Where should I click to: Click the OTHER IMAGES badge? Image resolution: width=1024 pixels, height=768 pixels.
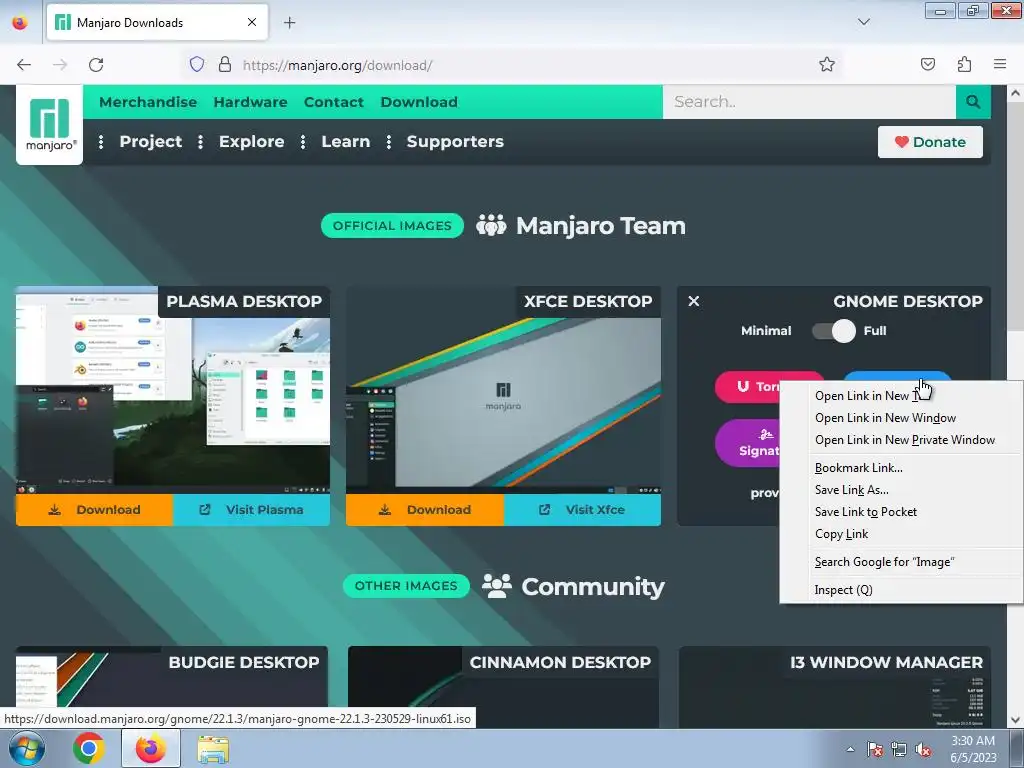[x=406, y=586]
